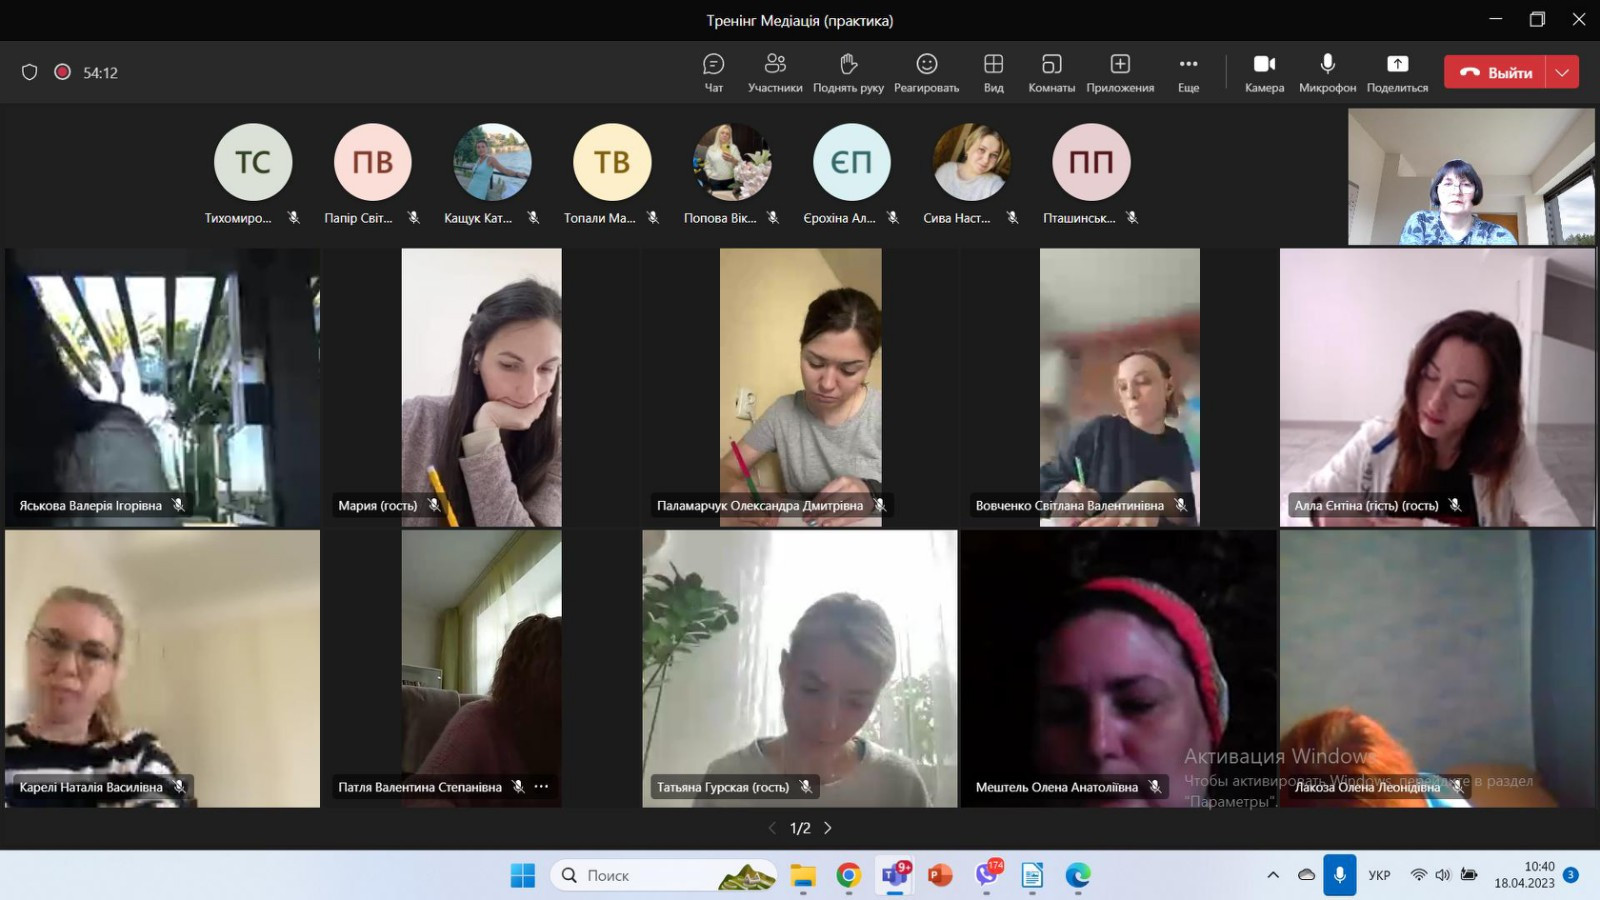Show hidden system tray icons
The width and height of the screenshot is (1600, 900).
[x=1273, y=875]
